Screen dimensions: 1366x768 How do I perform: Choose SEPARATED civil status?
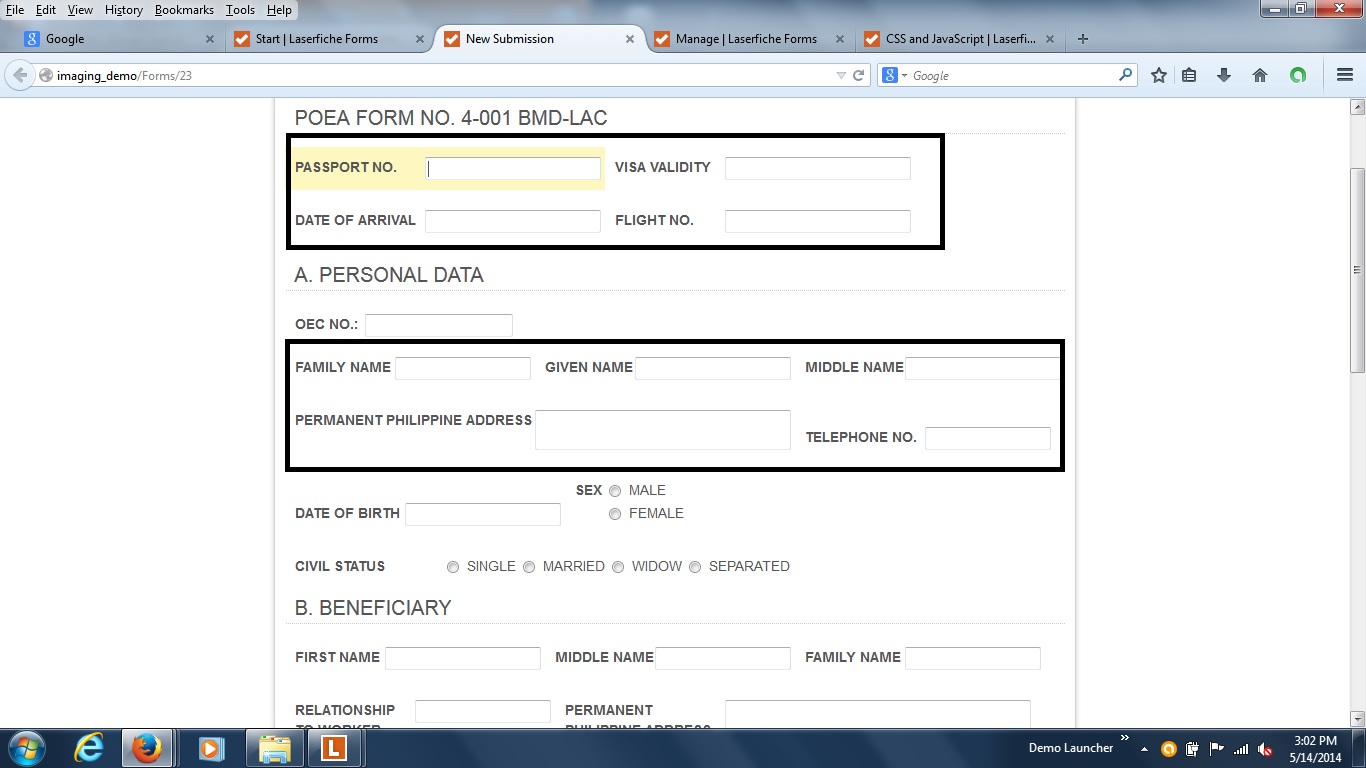(x=695, y=567)
